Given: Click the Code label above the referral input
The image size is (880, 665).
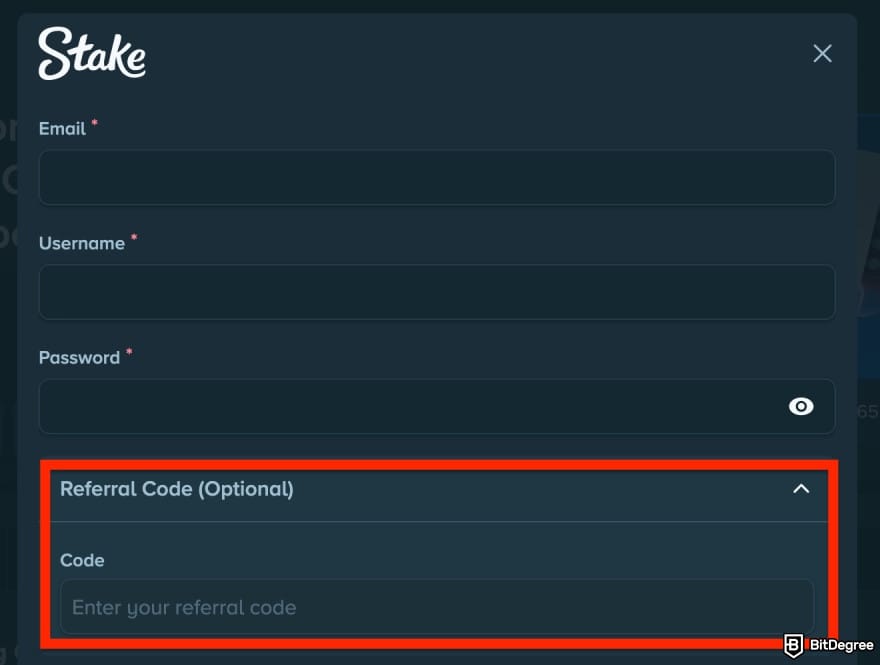Looking at the screenshot, I should 82,561.
